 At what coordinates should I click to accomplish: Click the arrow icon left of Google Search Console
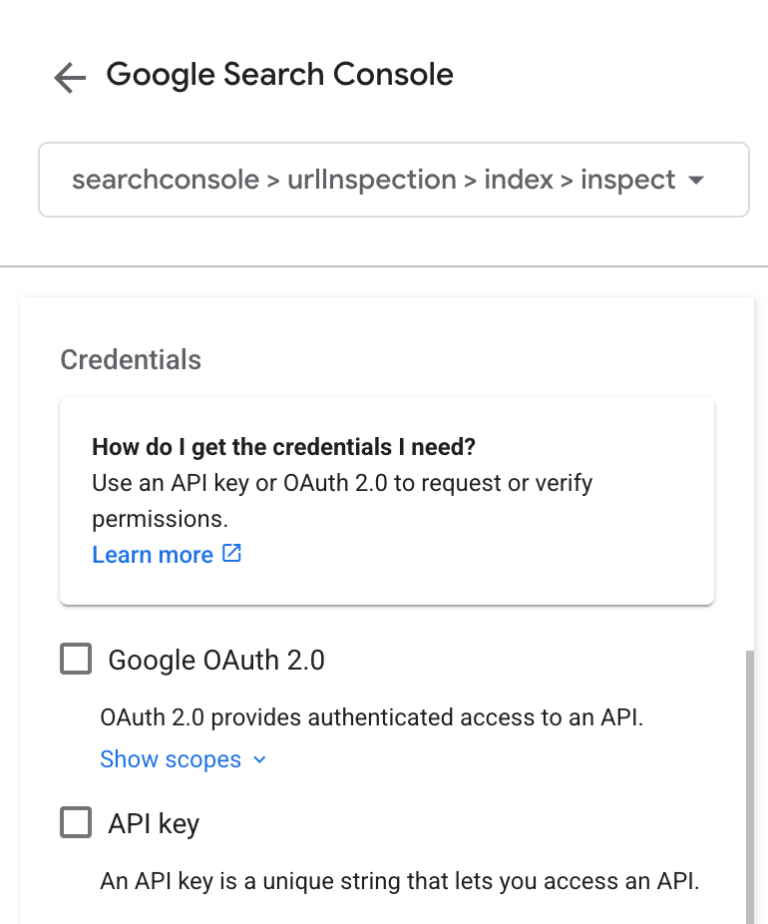[x=70, y=76]
